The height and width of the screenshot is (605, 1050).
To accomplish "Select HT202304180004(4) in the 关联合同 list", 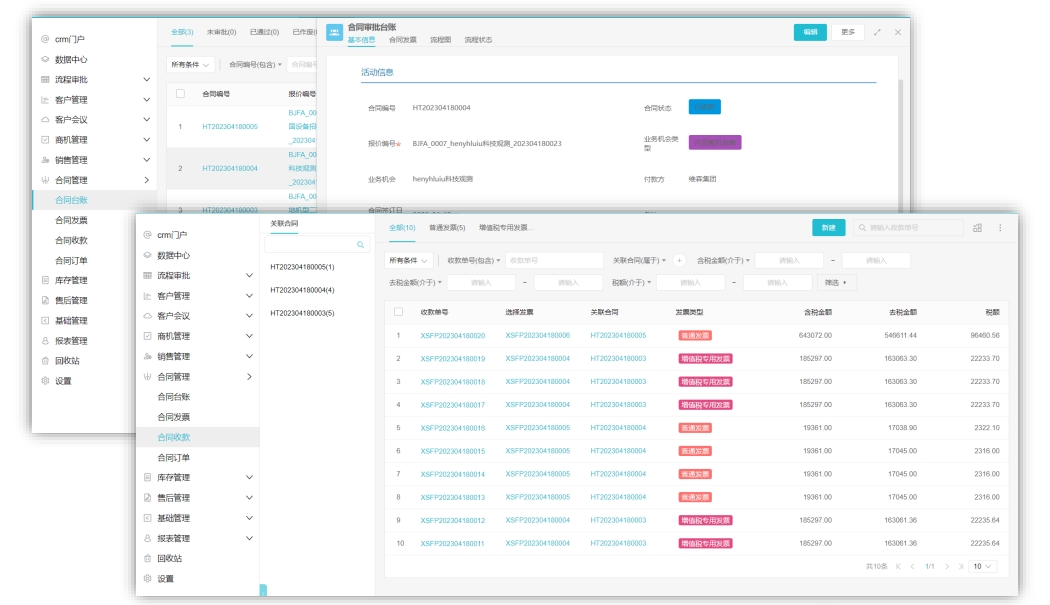I will pos(302,290).
